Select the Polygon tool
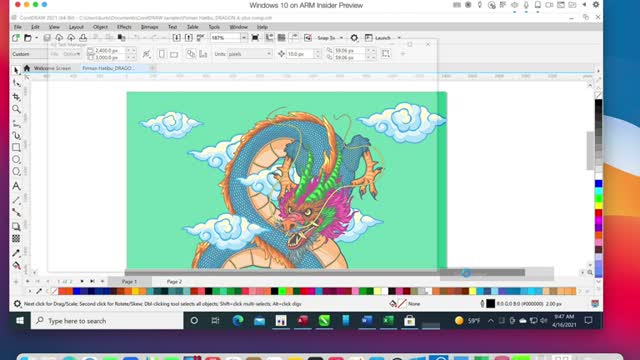Image resolution: width=640 pixels, height=360 pixels. coord(16,171)
